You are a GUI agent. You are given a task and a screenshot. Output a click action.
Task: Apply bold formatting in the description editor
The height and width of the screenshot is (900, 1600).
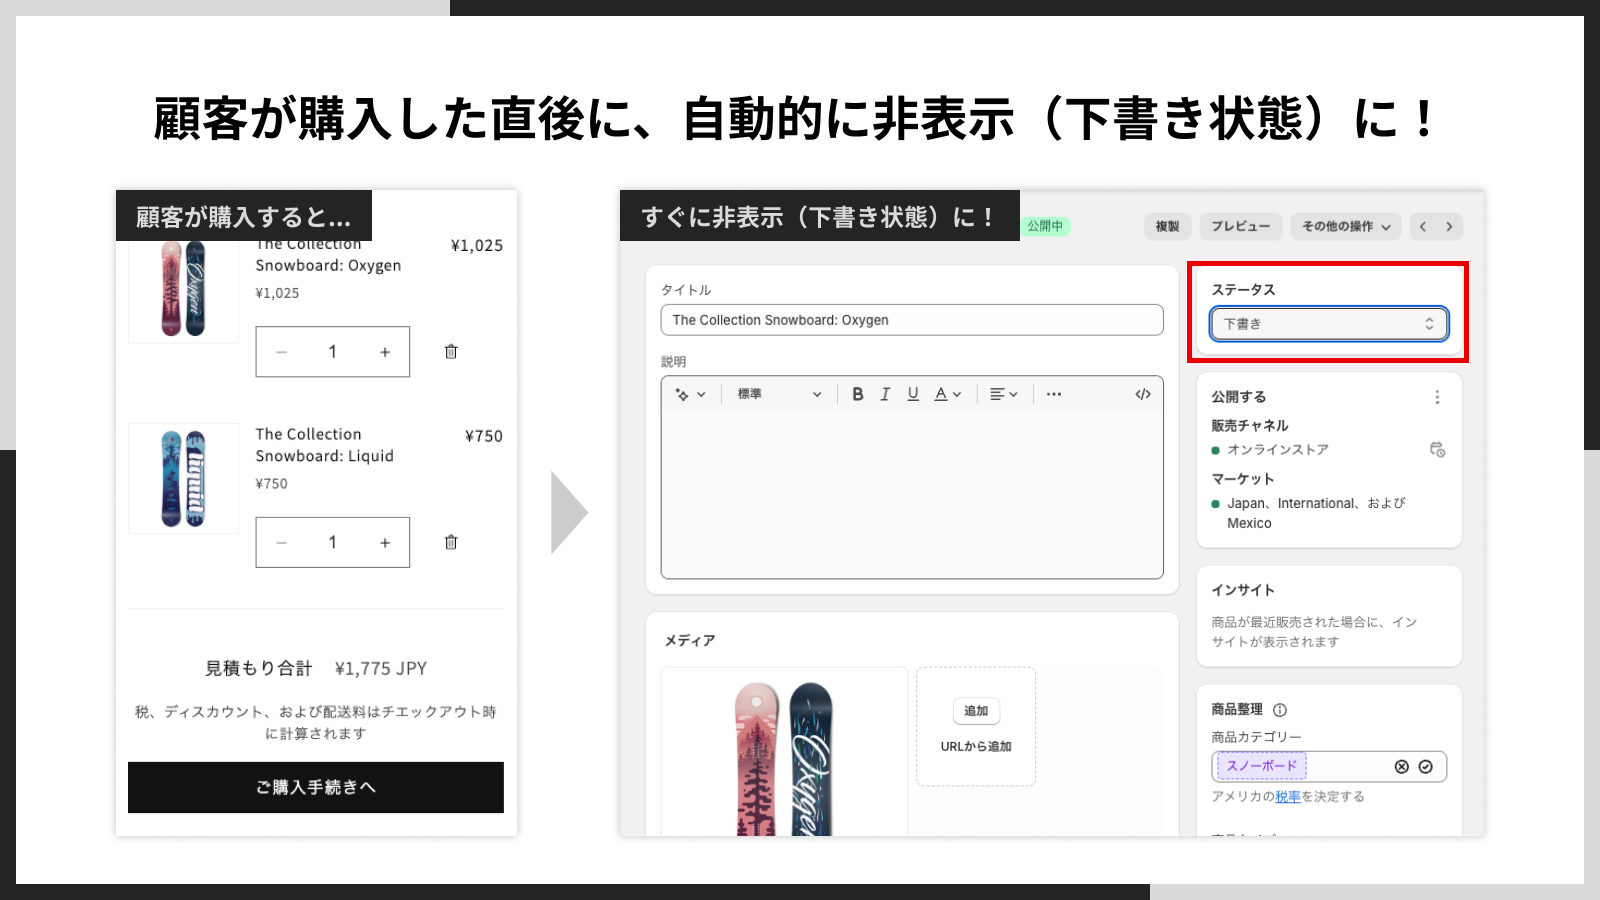tap(857, 393)
